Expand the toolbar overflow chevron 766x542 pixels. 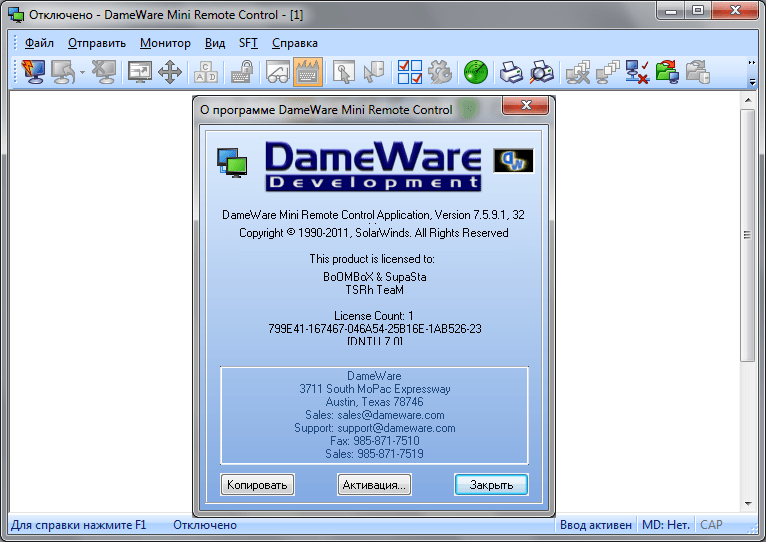tap(752, 63)
